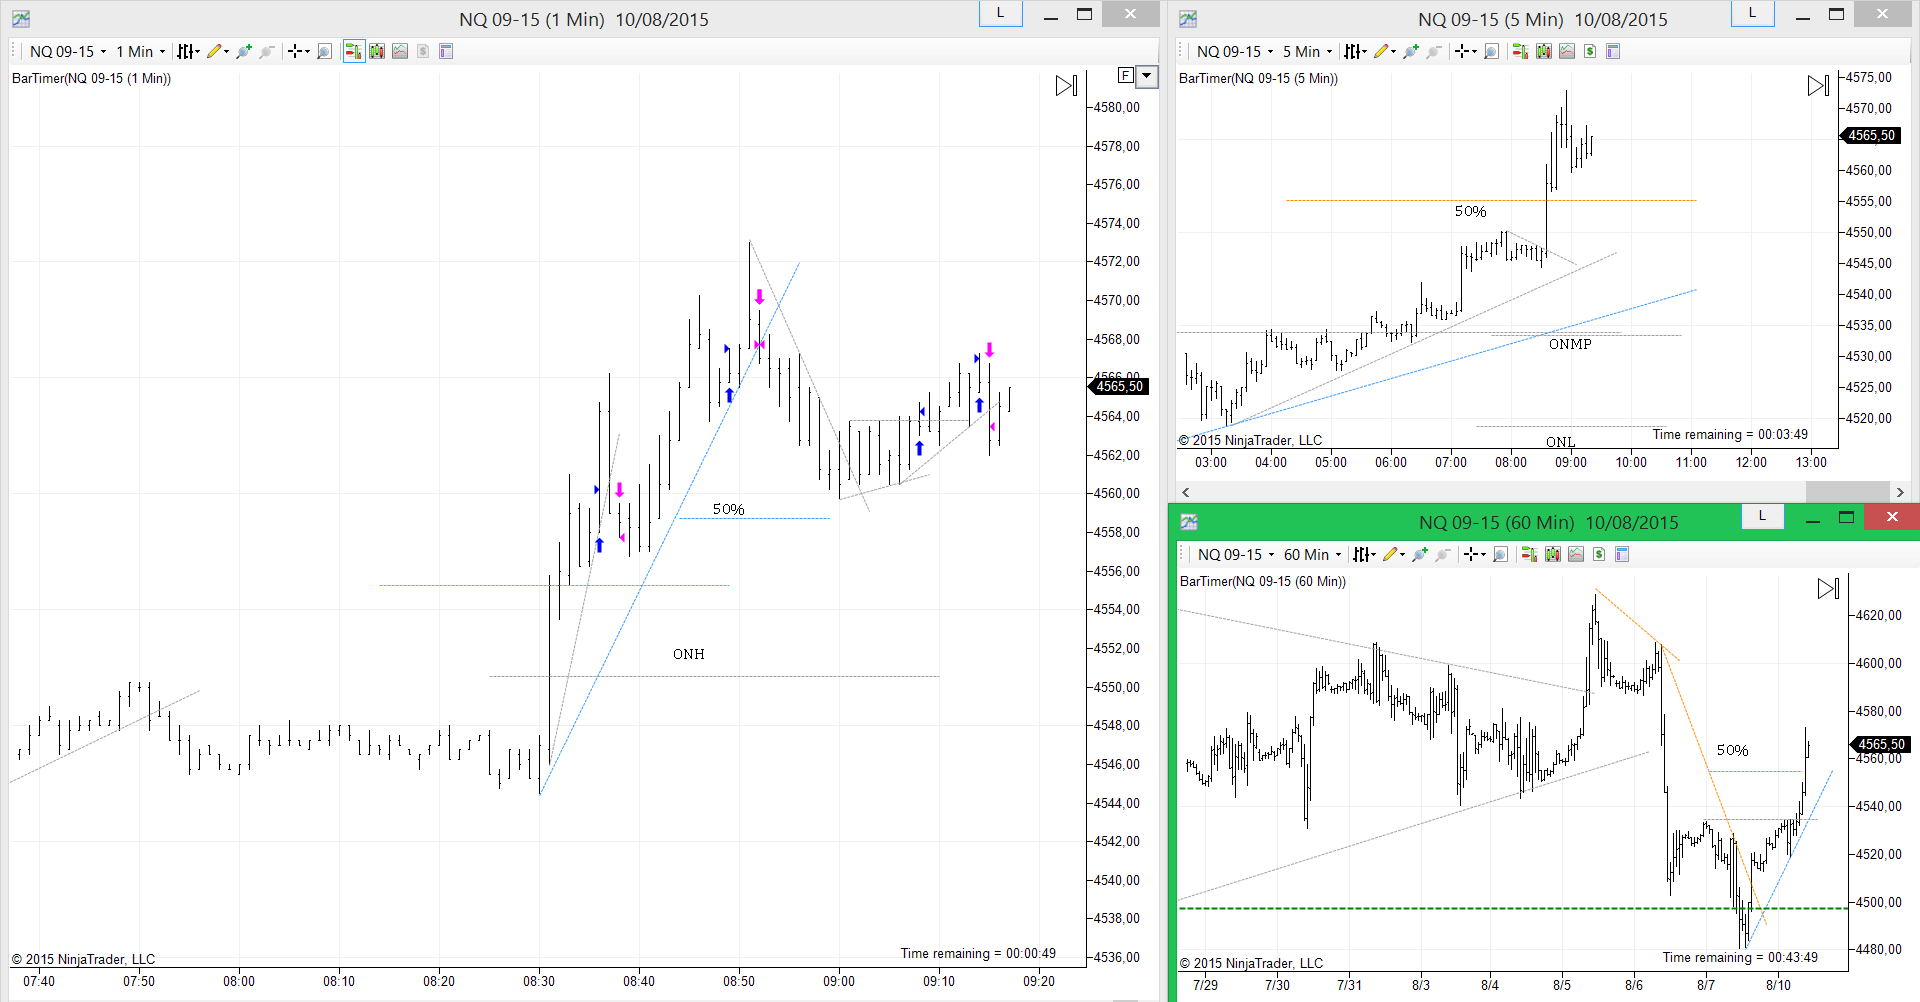Viewport: 1920px width, 1002px height.
Task: Open Properties icon in 1 Min chart
Action: tap(446, 51)
